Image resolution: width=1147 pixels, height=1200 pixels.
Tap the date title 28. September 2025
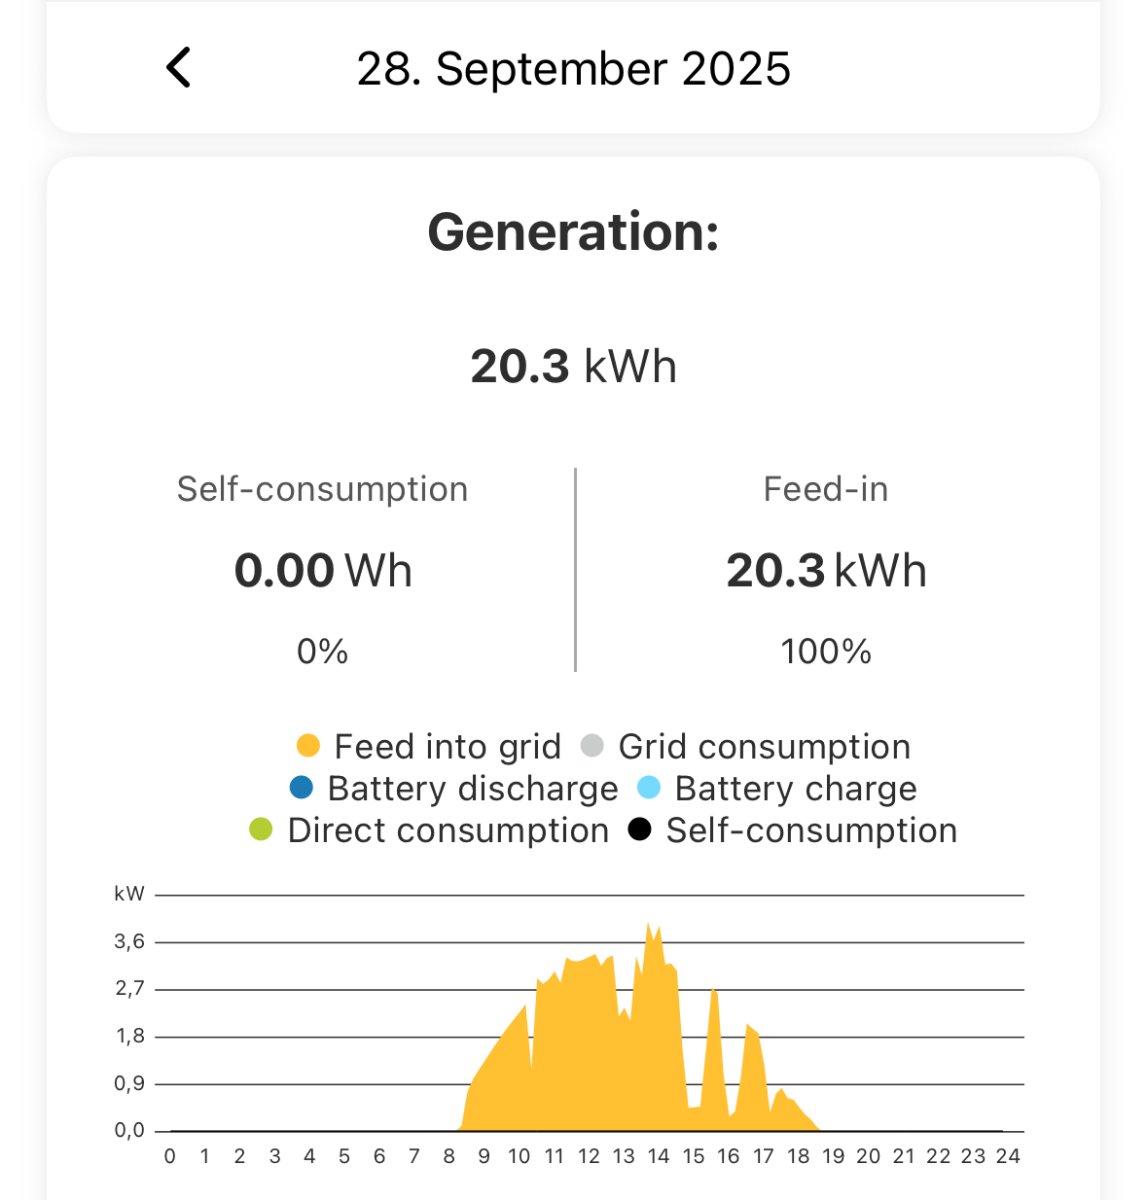click(573, 69)
